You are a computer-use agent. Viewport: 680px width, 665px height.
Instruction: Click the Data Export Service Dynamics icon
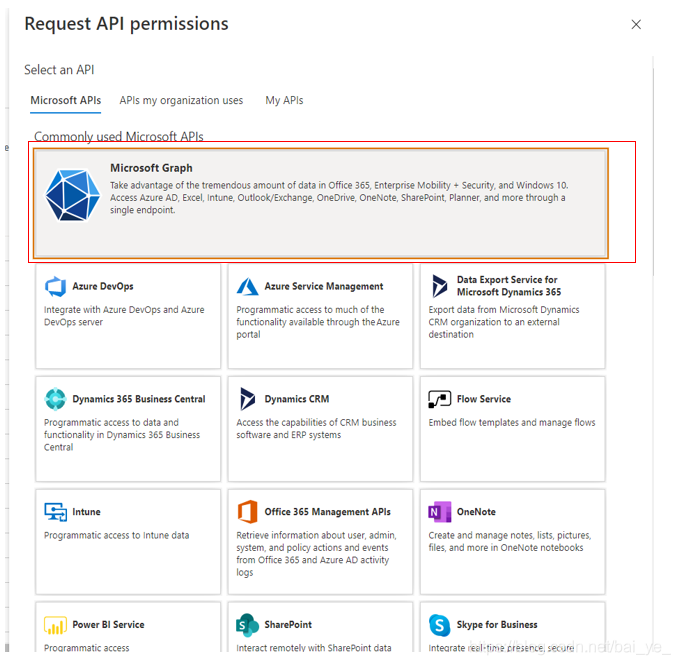(x=440, y=286)
